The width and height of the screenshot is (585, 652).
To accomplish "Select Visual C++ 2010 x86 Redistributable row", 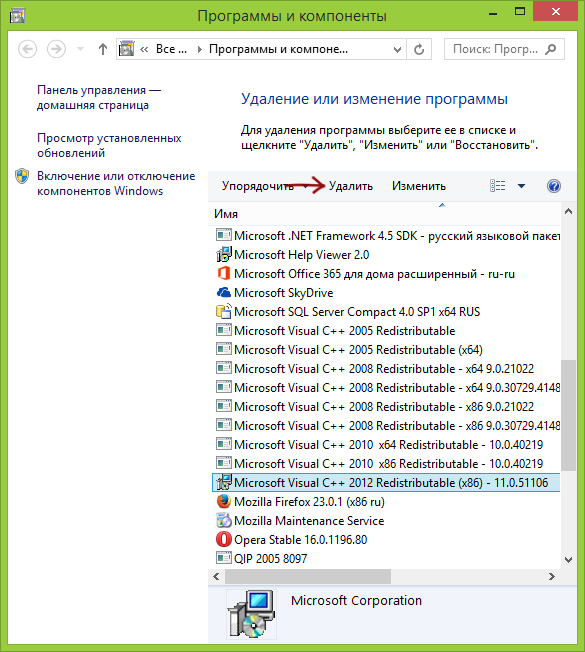I will tap(386, 464).
